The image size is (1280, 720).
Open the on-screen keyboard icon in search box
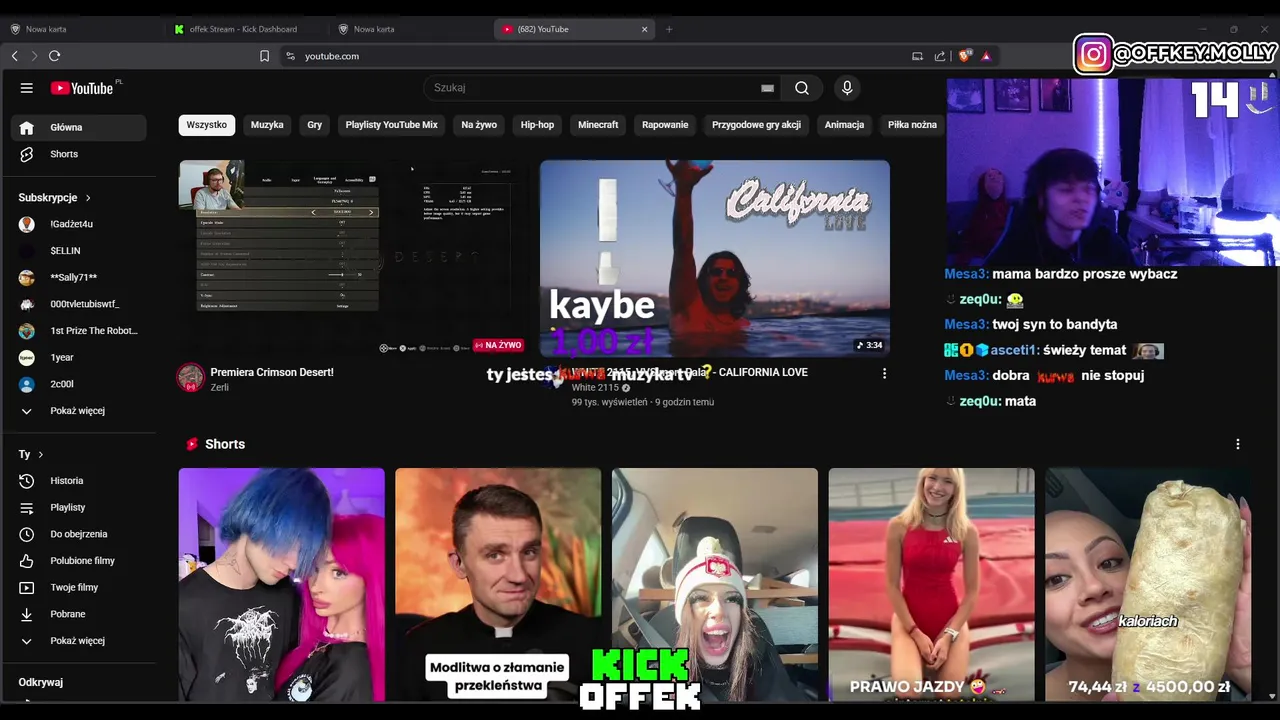coord(767,88)
